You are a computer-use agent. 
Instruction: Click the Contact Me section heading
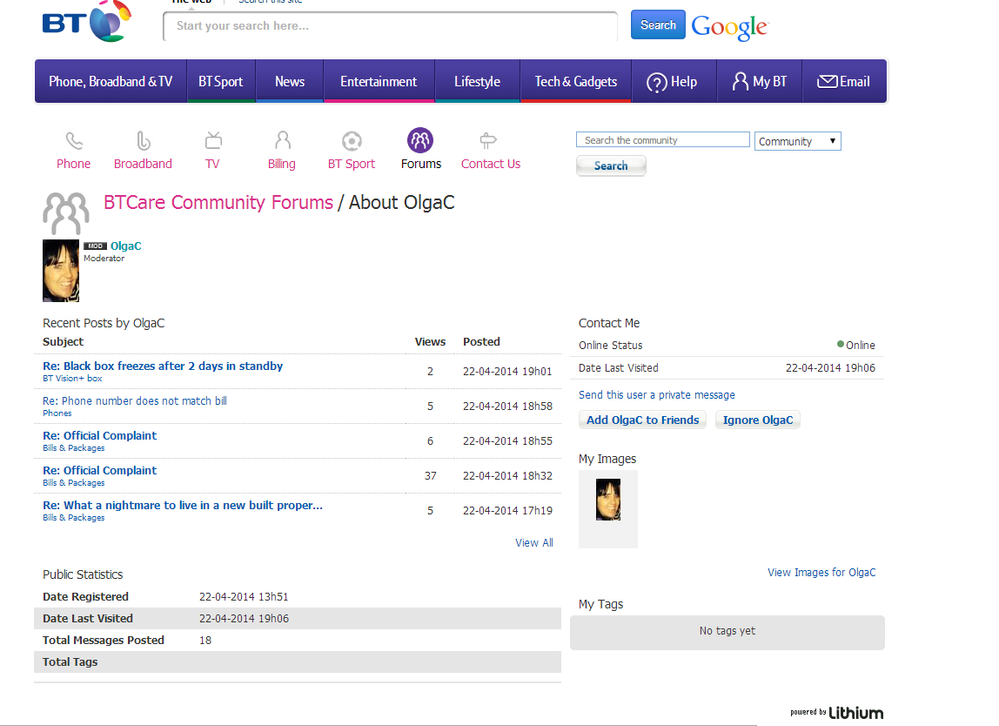click(x=608, y=323)
